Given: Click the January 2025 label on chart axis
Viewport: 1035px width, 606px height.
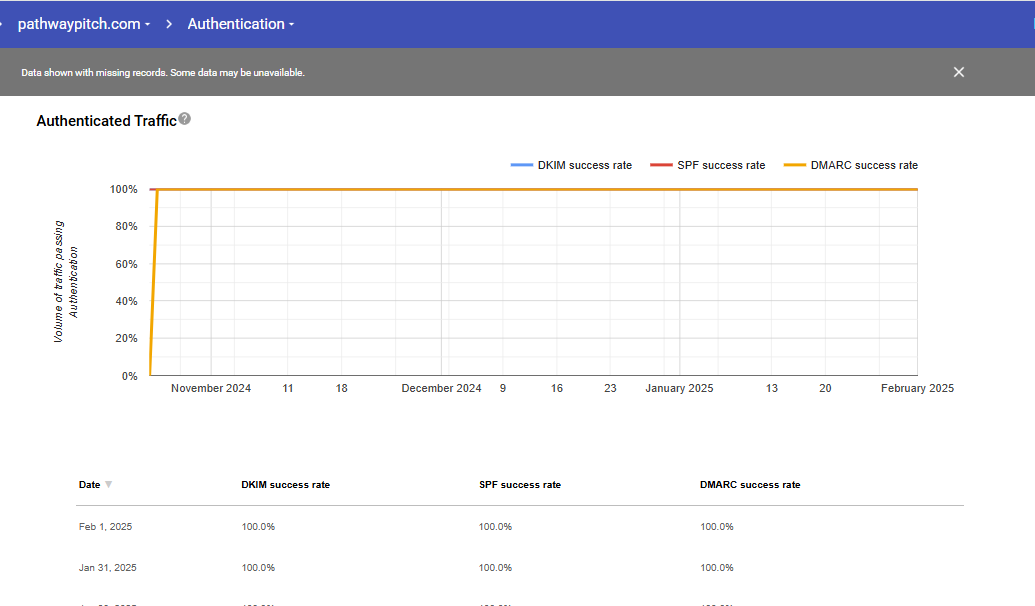Looking at the screenshot, I should [679, 388].
